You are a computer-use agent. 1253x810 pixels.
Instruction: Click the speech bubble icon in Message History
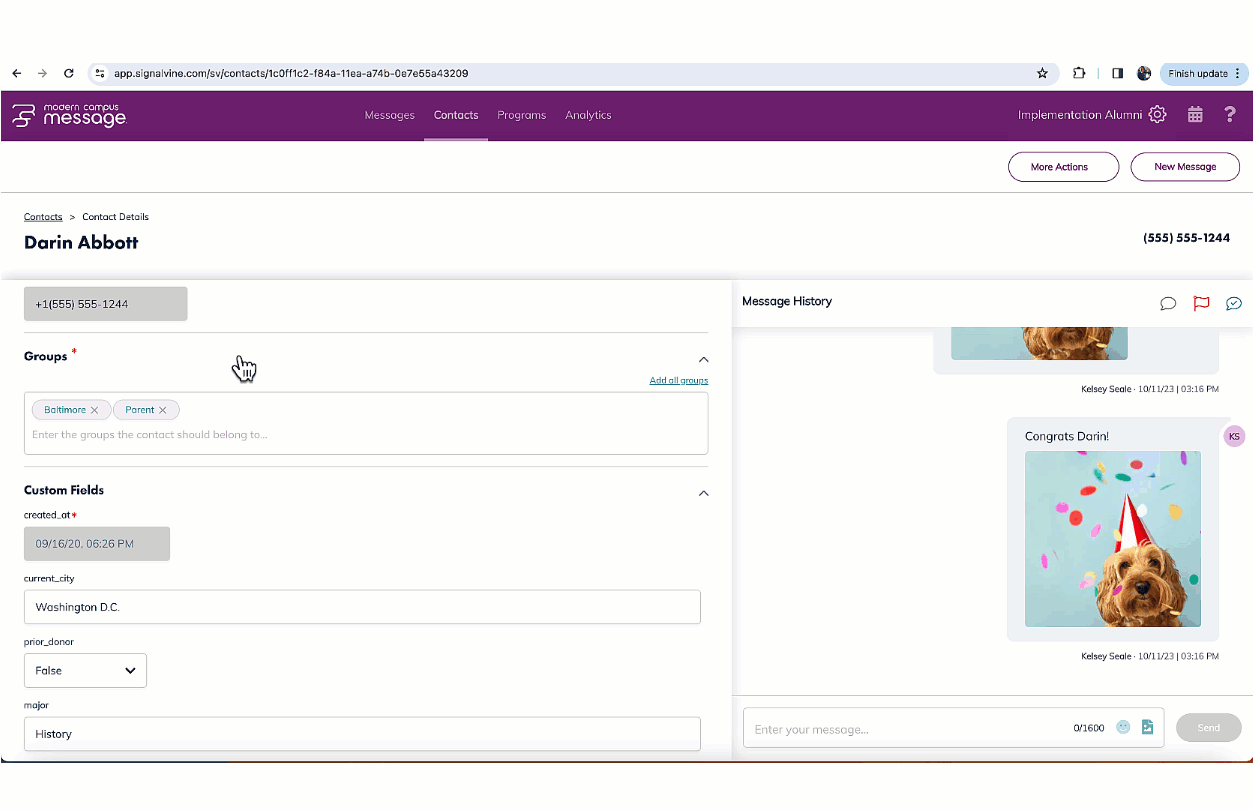click(1167, 303)
